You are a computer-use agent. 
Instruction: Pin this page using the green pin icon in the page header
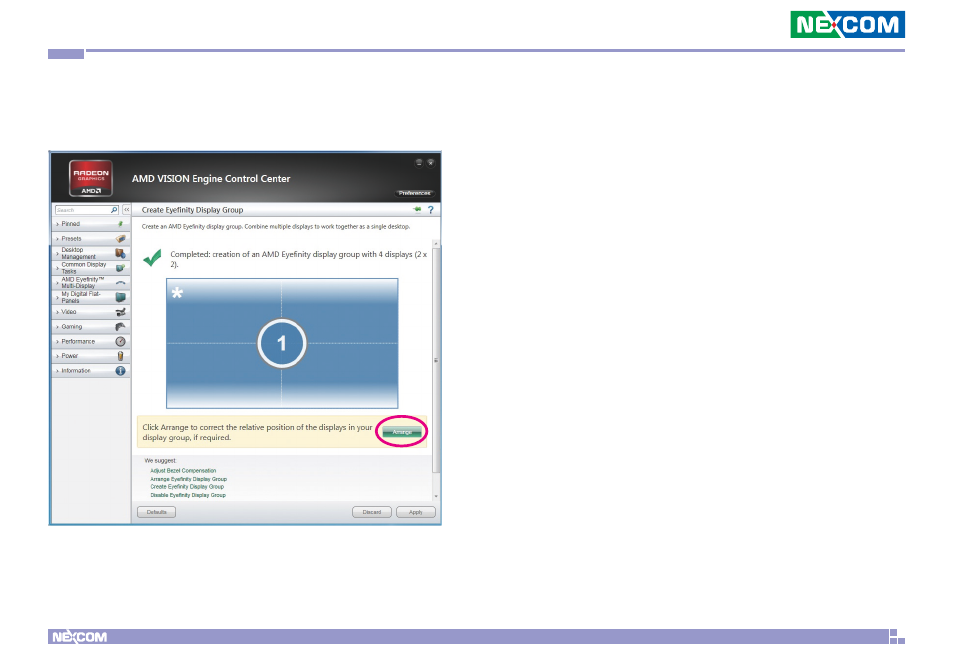[417, 209]
